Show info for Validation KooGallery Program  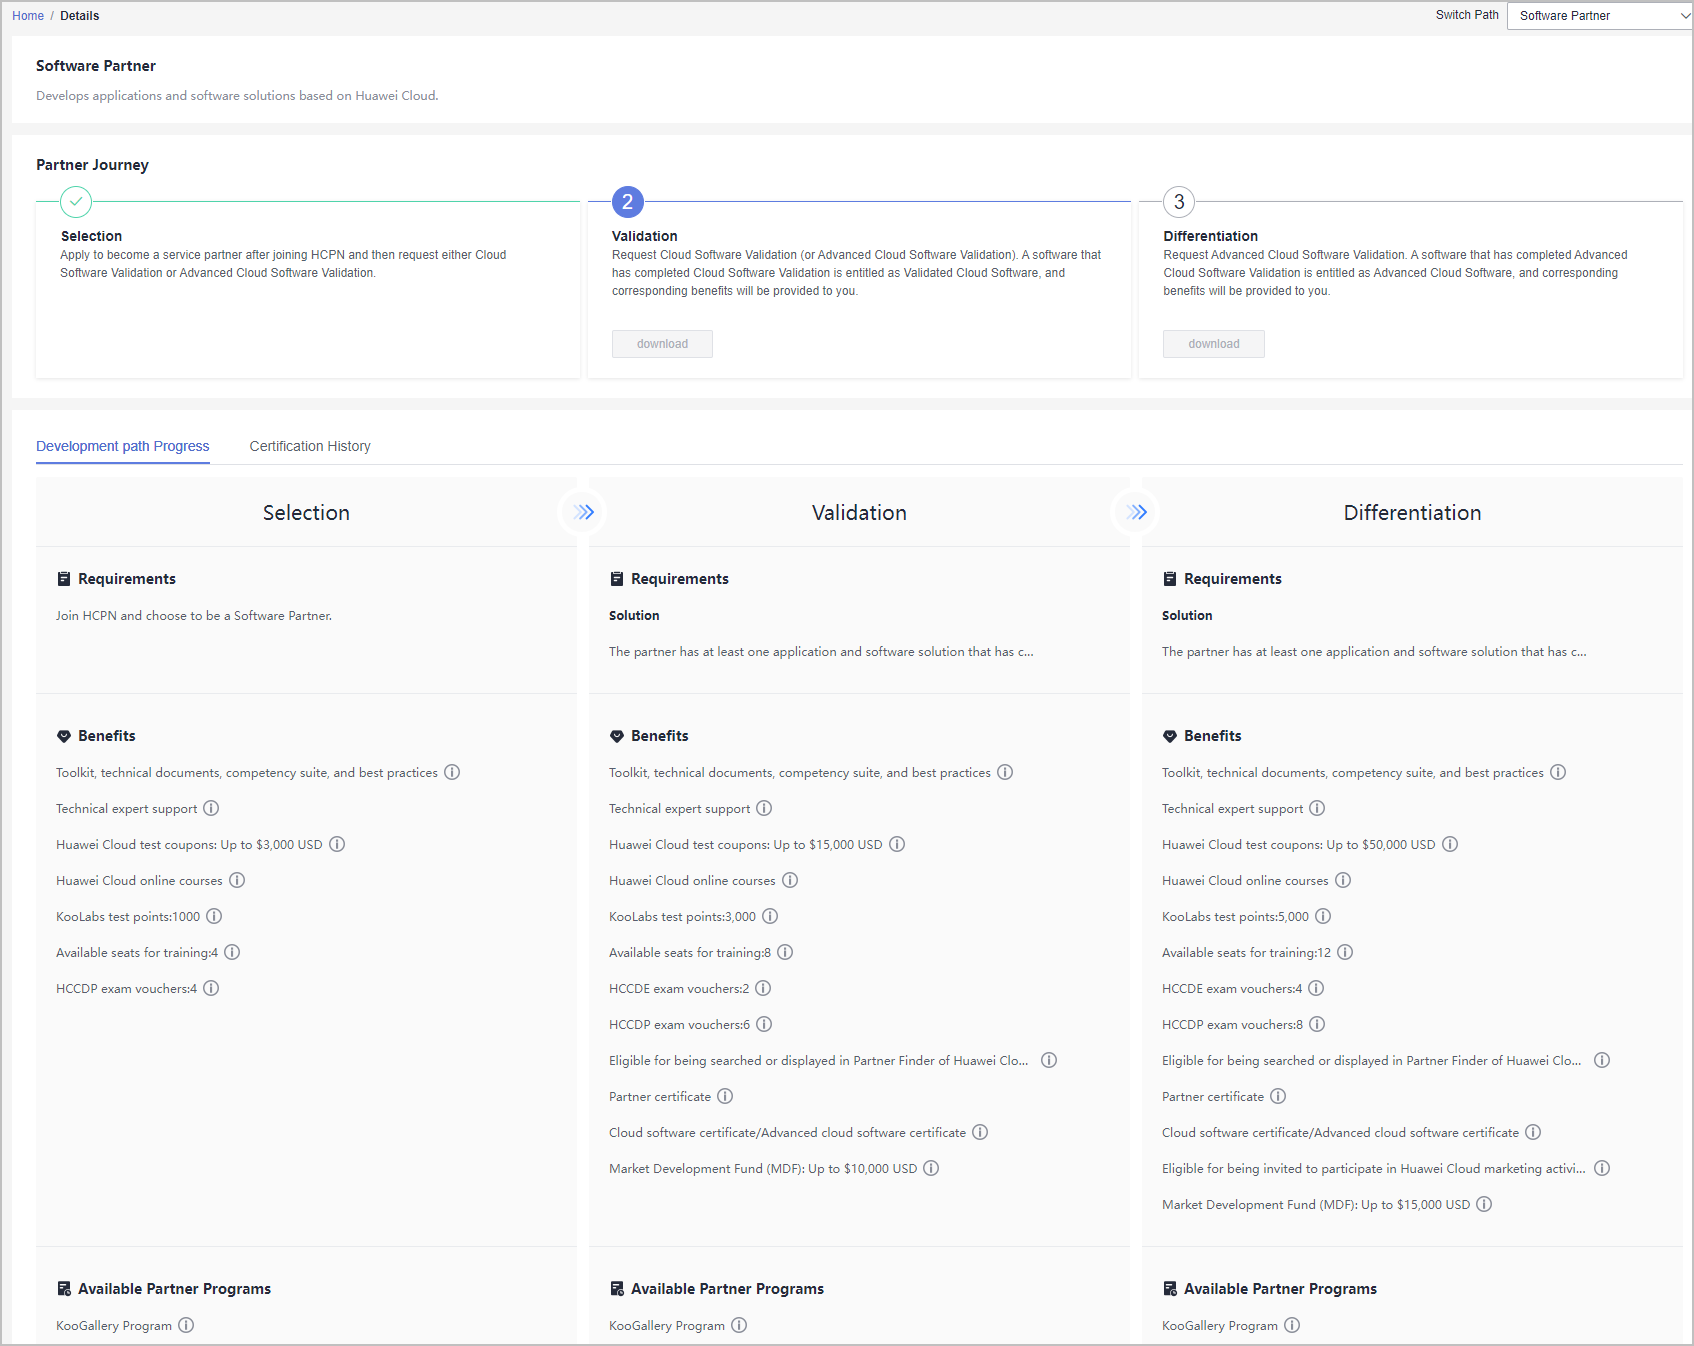pyautogui.click(x=739, y=1325)
